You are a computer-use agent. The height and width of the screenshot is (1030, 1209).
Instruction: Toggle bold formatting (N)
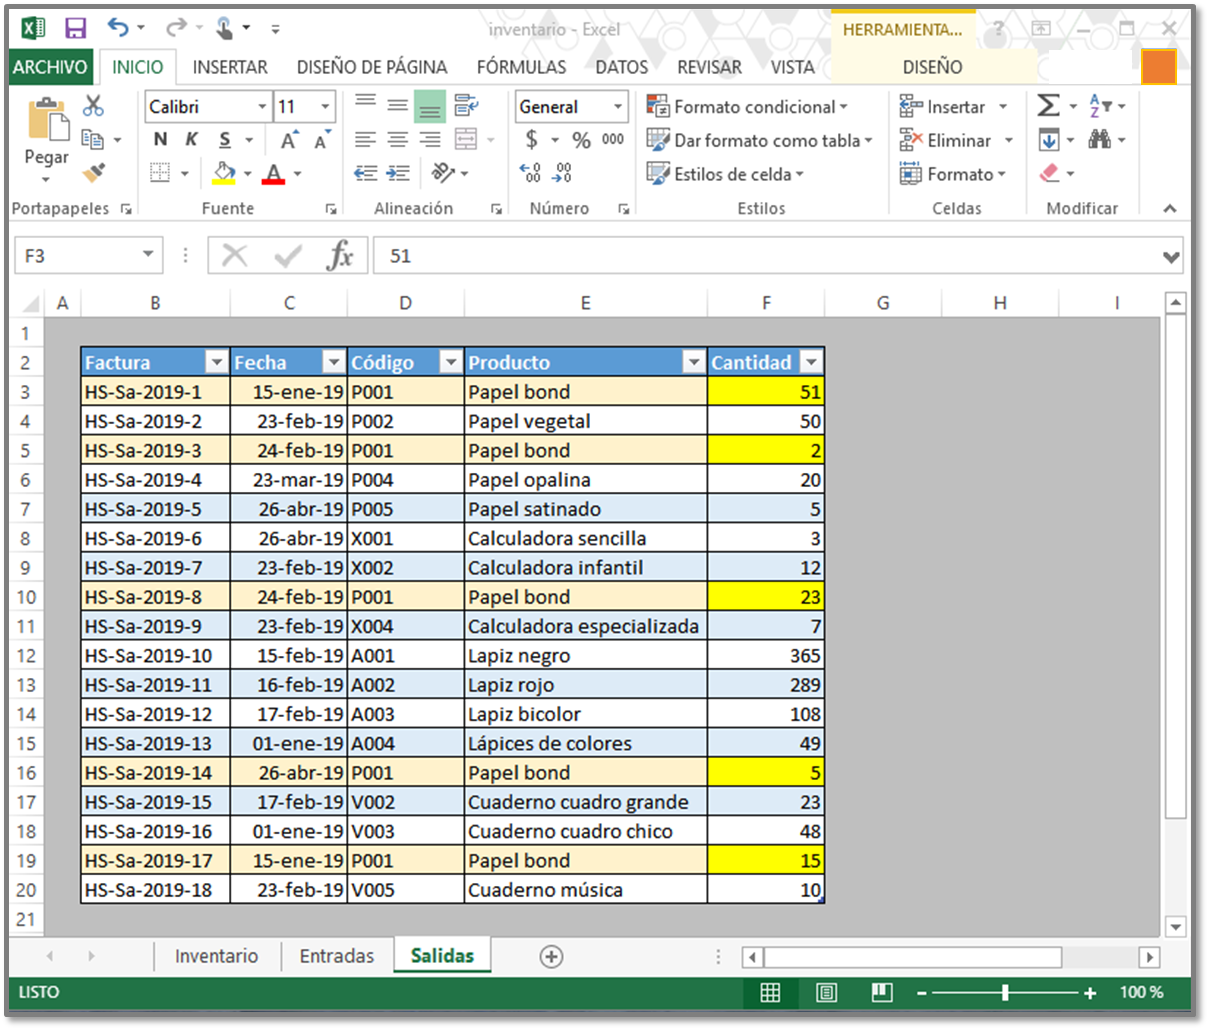click(x=160, y=140)
